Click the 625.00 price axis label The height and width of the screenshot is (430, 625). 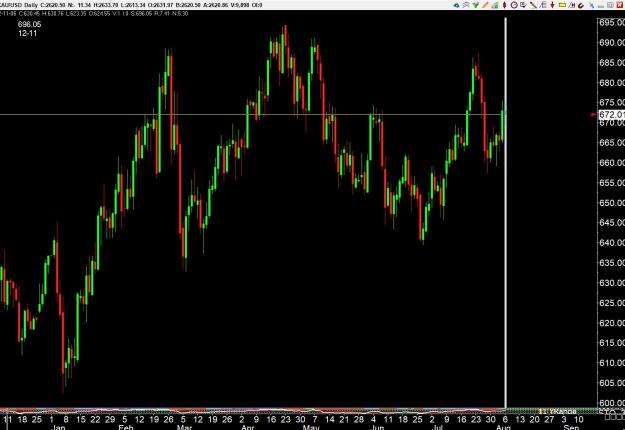pos(612,302)
